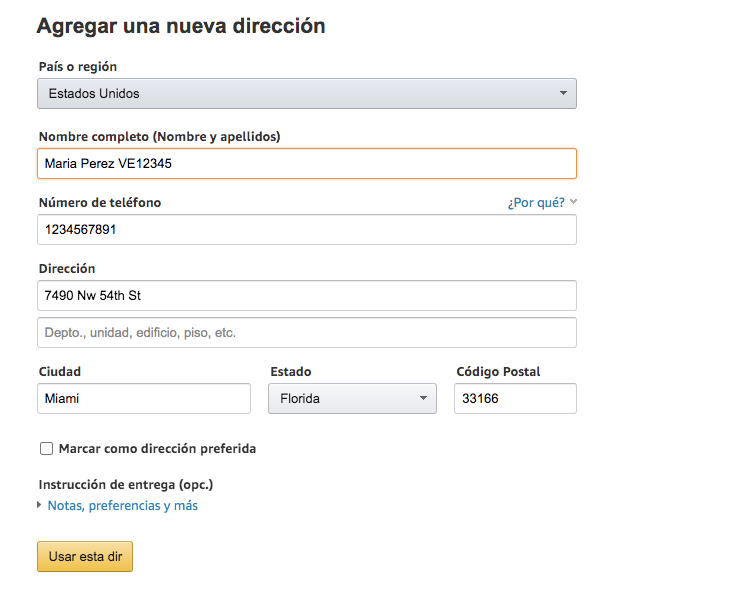Select the Número de teléfono input field
This screenshot has height=591, width=730.
(307, 230)
